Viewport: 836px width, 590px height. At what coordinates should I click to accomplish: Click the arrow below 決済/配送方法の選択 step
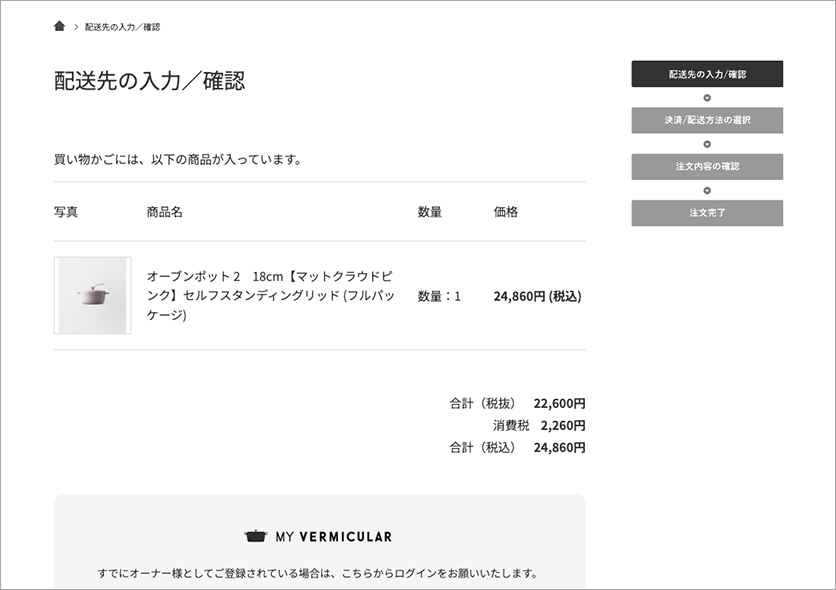707,144
